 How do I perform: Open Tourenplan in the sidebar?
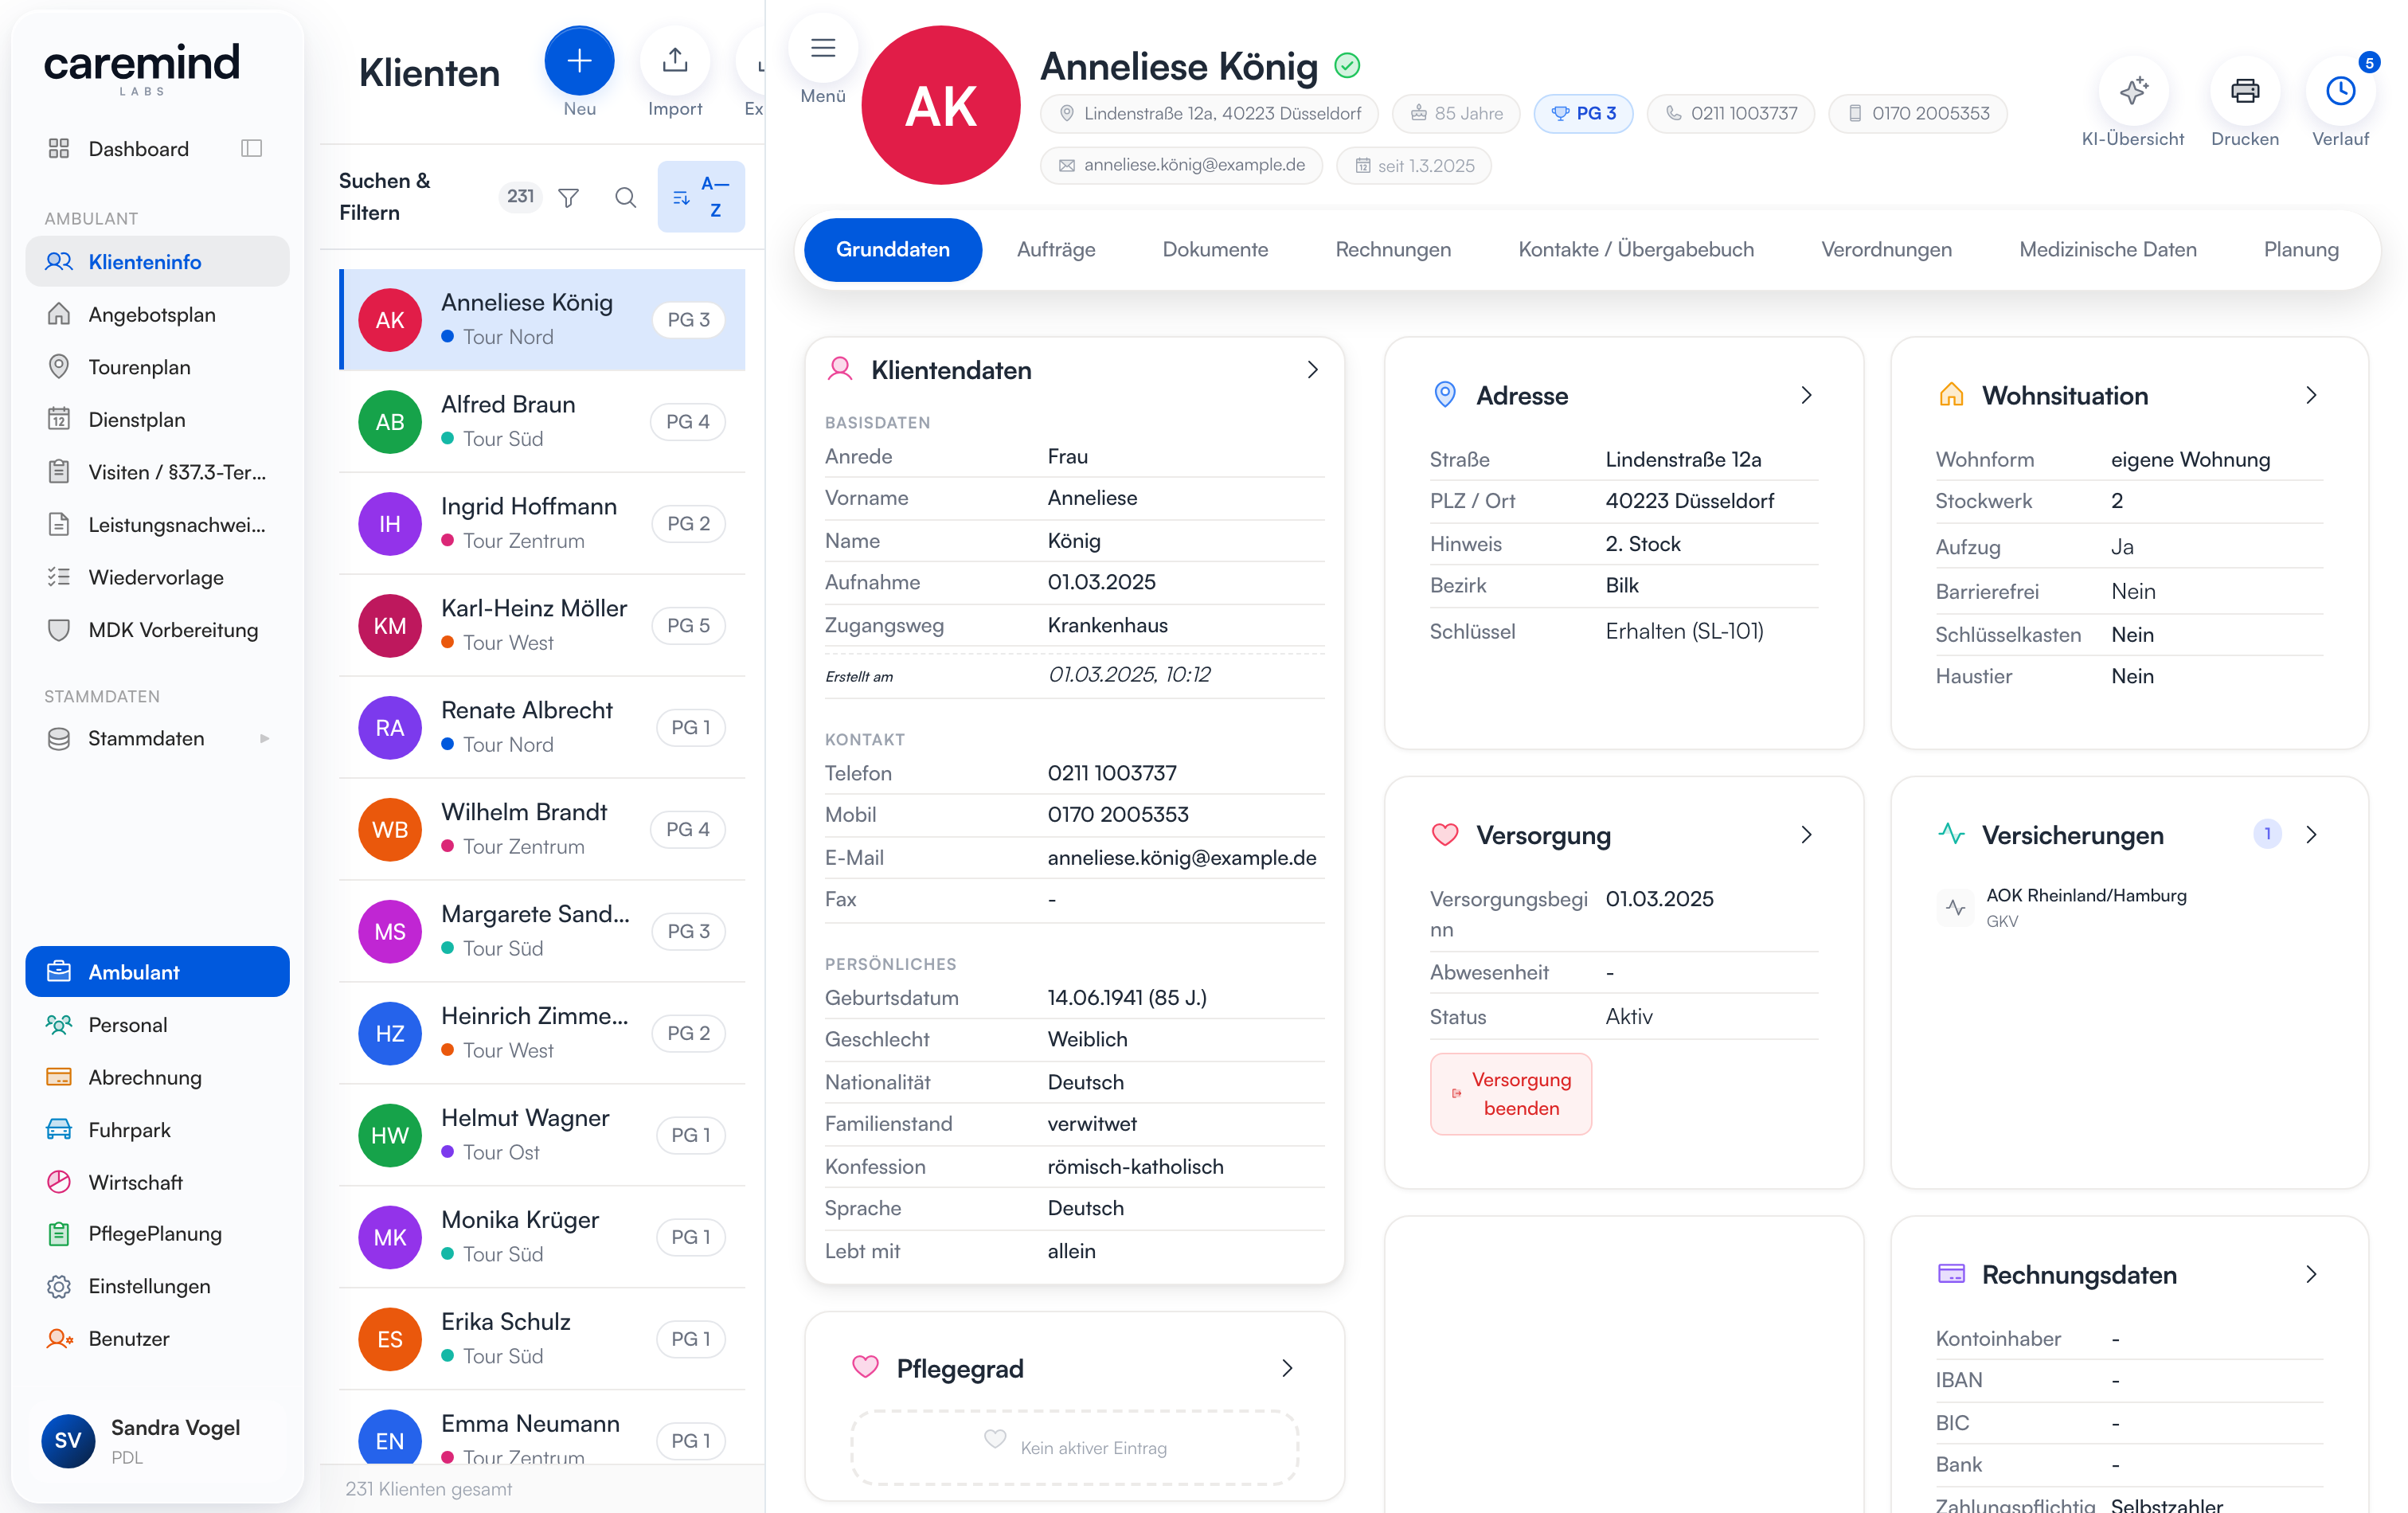pos(158,367)
